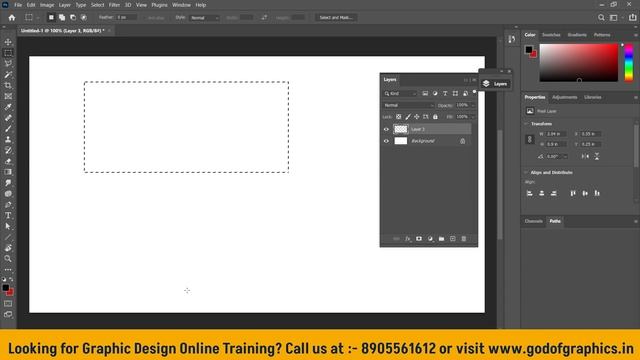Select the Crop tool

[8, 85]
